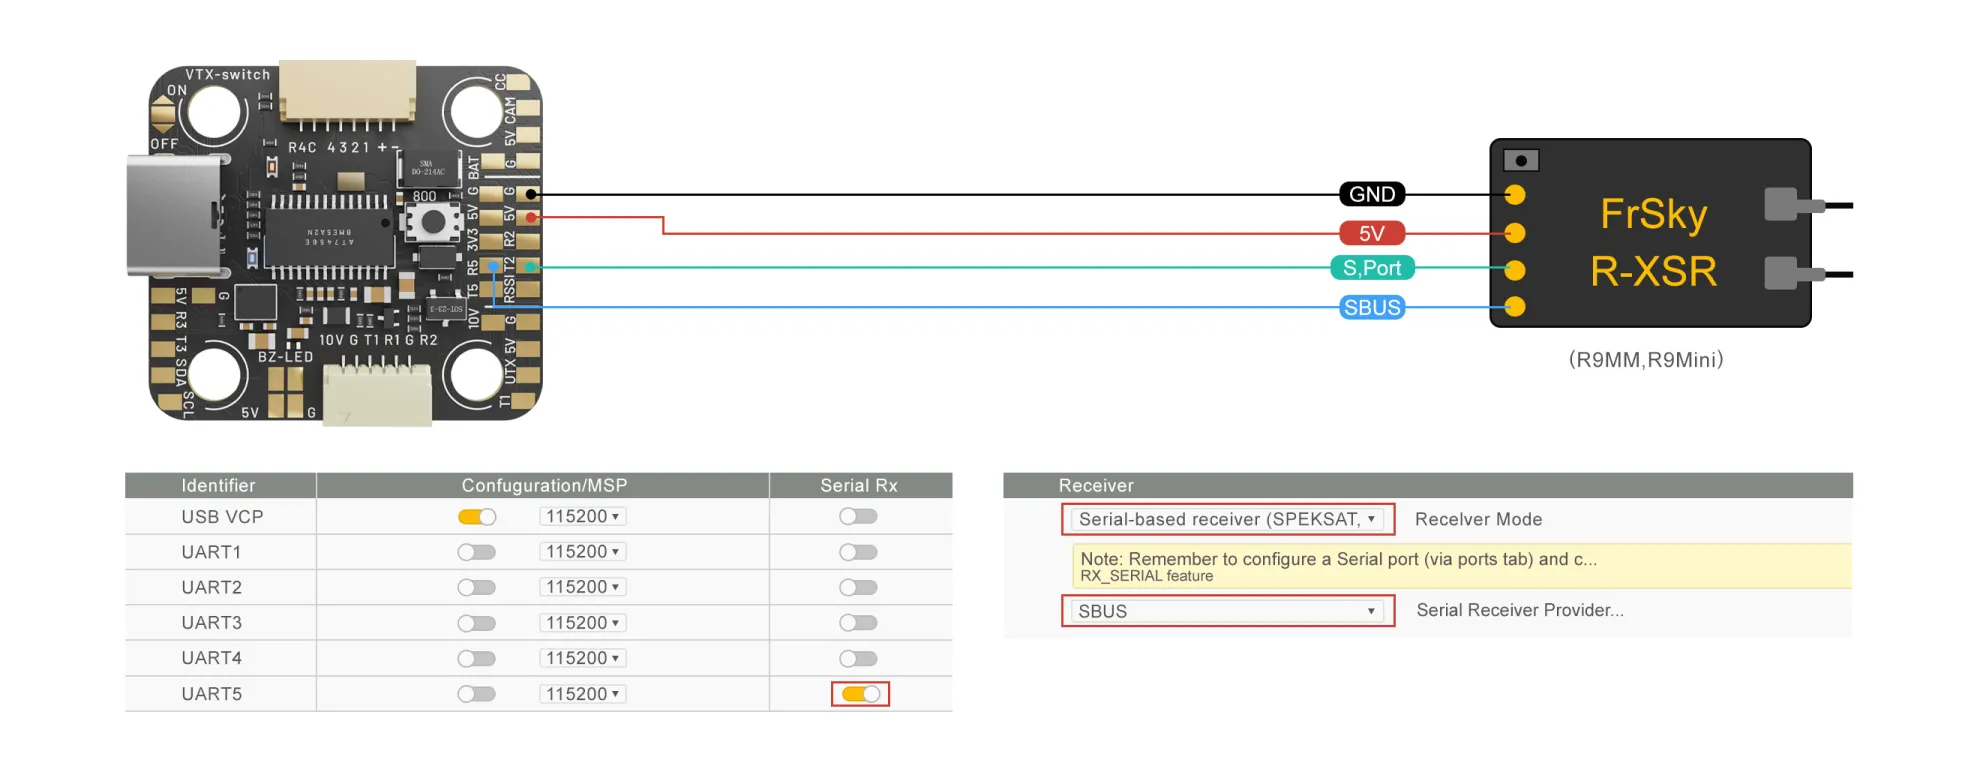Enable Configuration/MSP on the UART1 row
The height and width of the screenshot is (772, 1980).
[477, 552]
